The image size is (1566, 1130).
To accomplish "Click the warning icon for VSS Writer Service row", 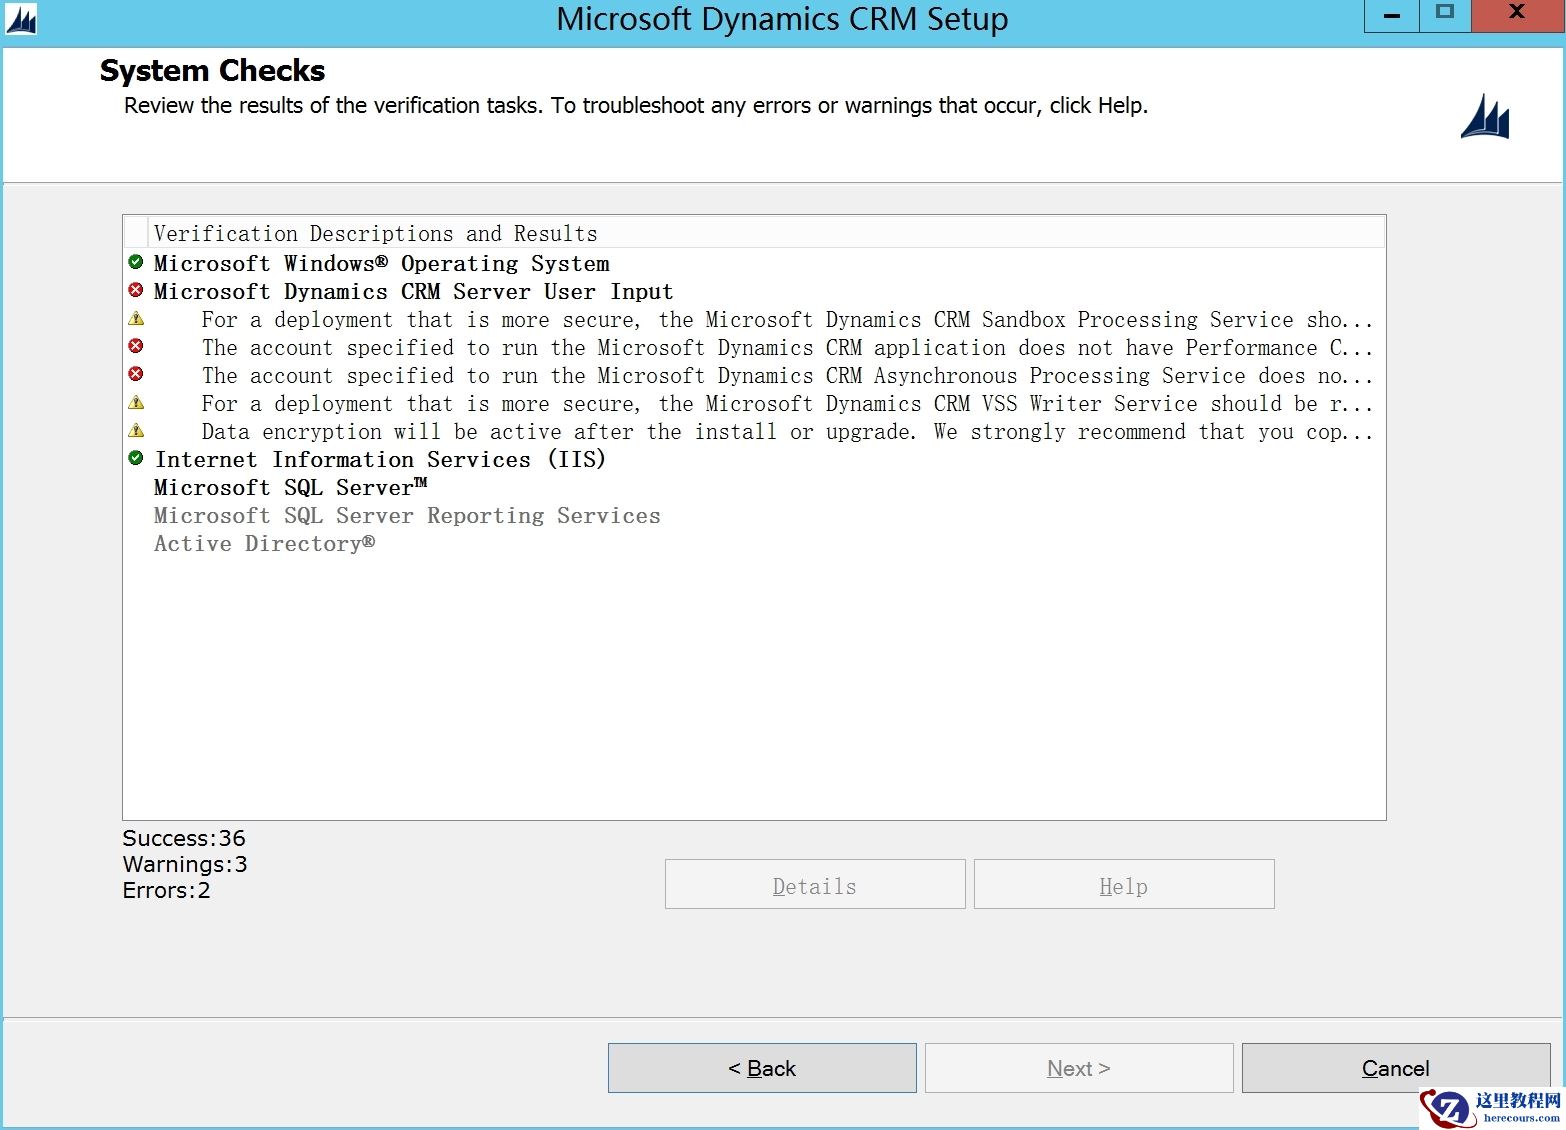I will tap(136, 403).
